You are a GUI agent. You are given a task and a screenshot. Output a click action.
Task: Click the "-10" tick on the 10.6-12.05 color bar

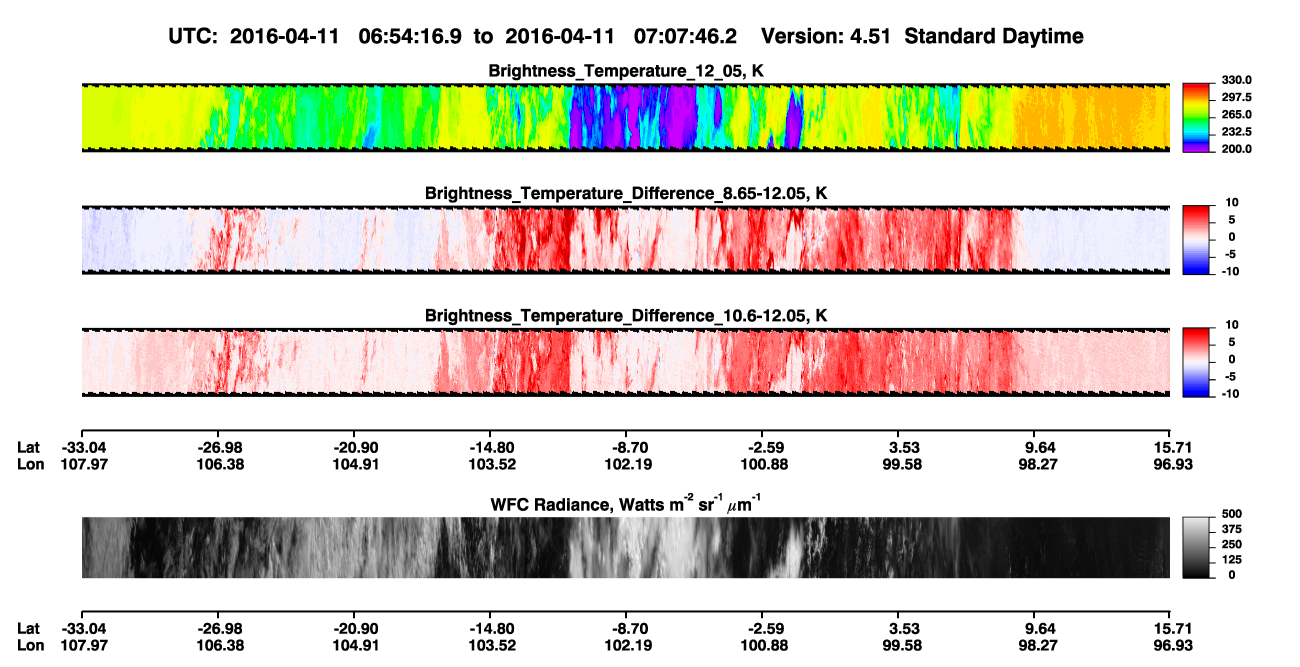[x=1230, y=394]
